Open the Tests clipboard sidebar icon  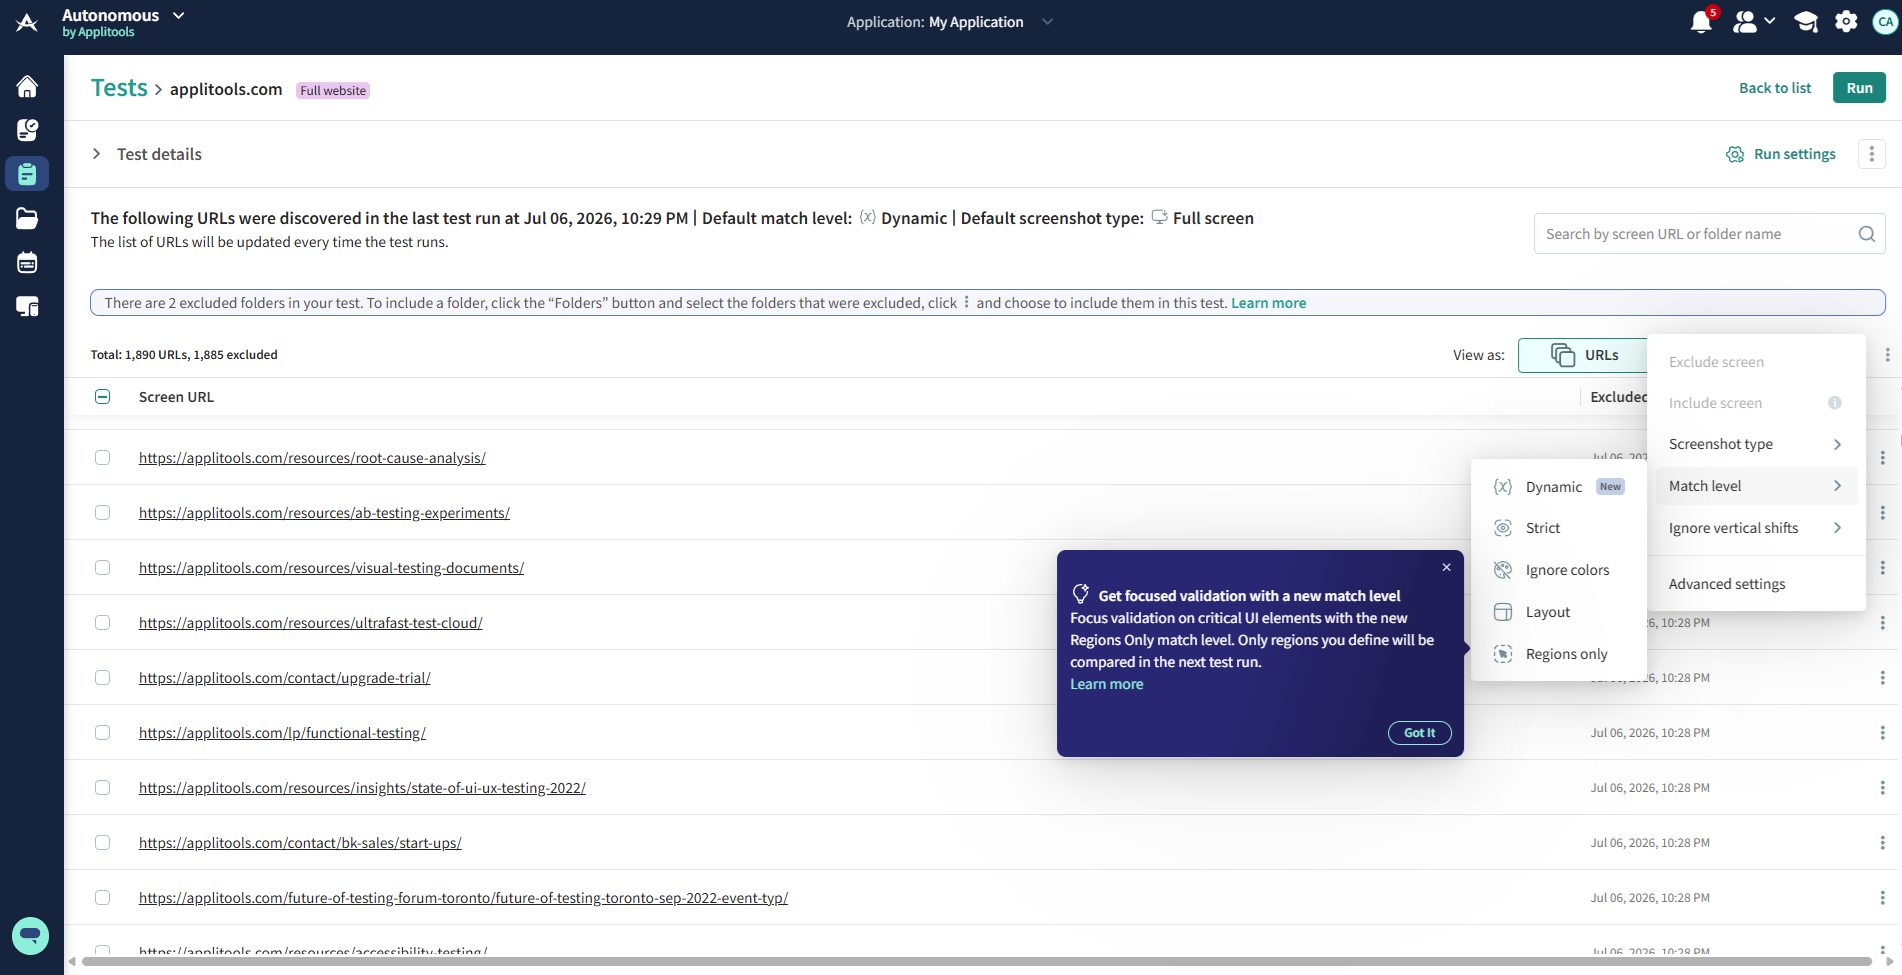coord(27,174)
